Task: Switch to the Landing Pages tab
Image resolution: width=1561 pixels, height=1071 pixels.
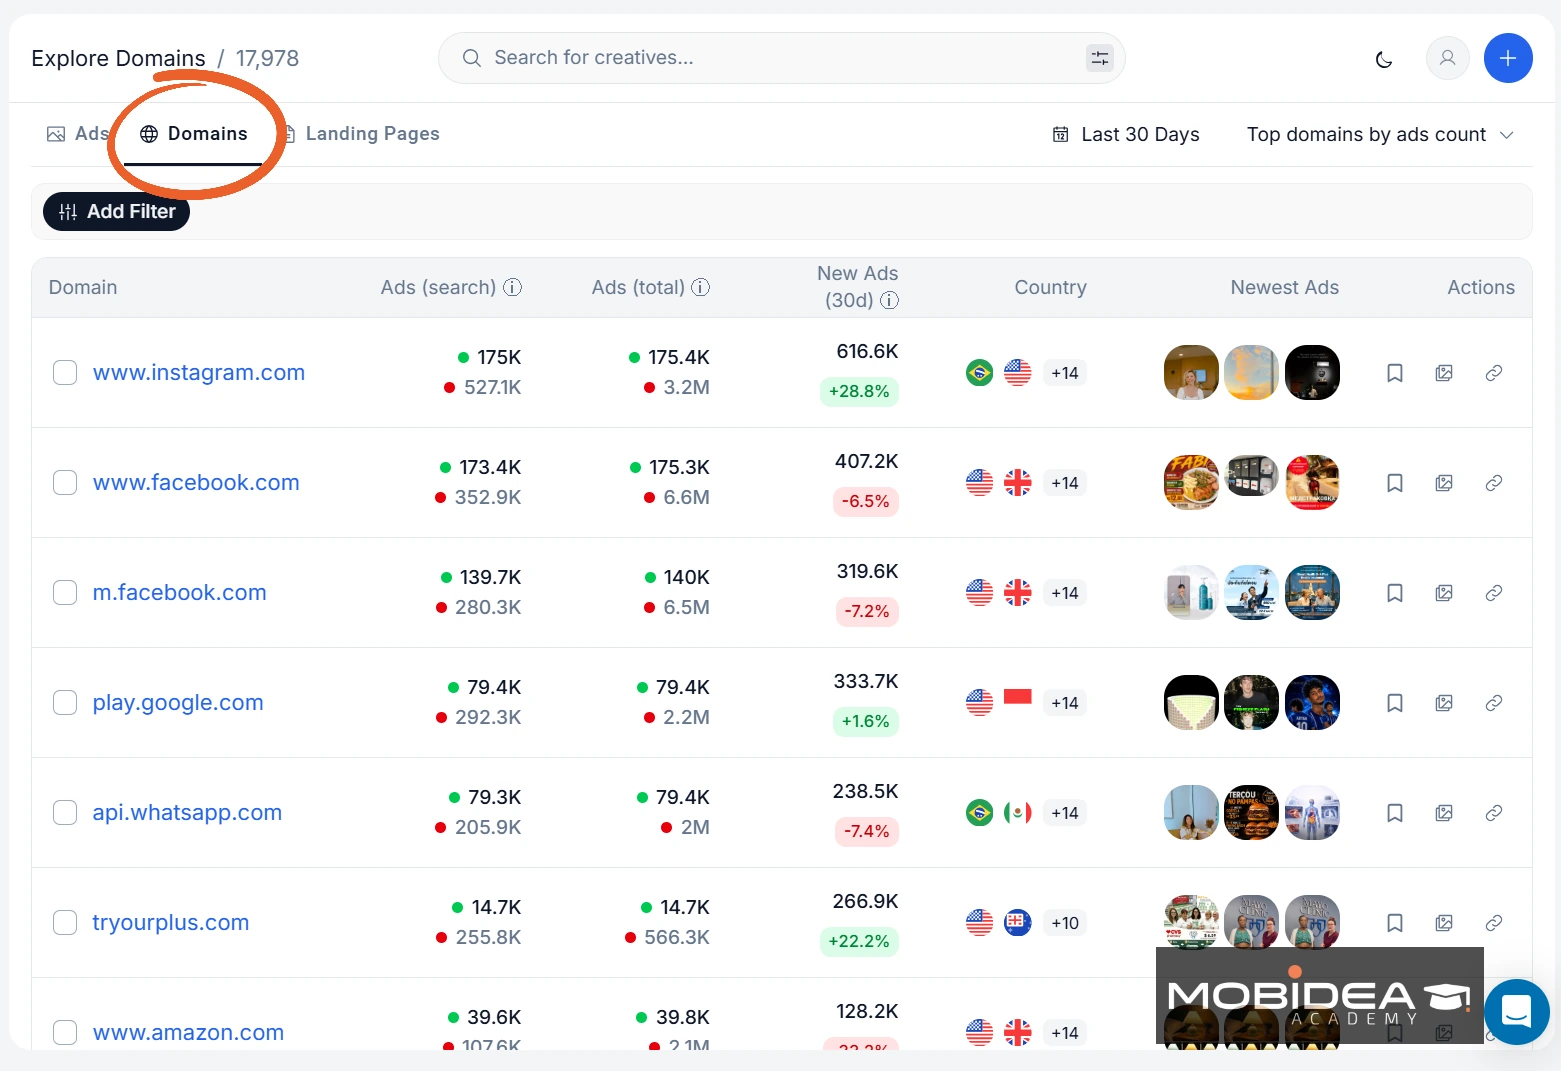Action: [360, 134]
